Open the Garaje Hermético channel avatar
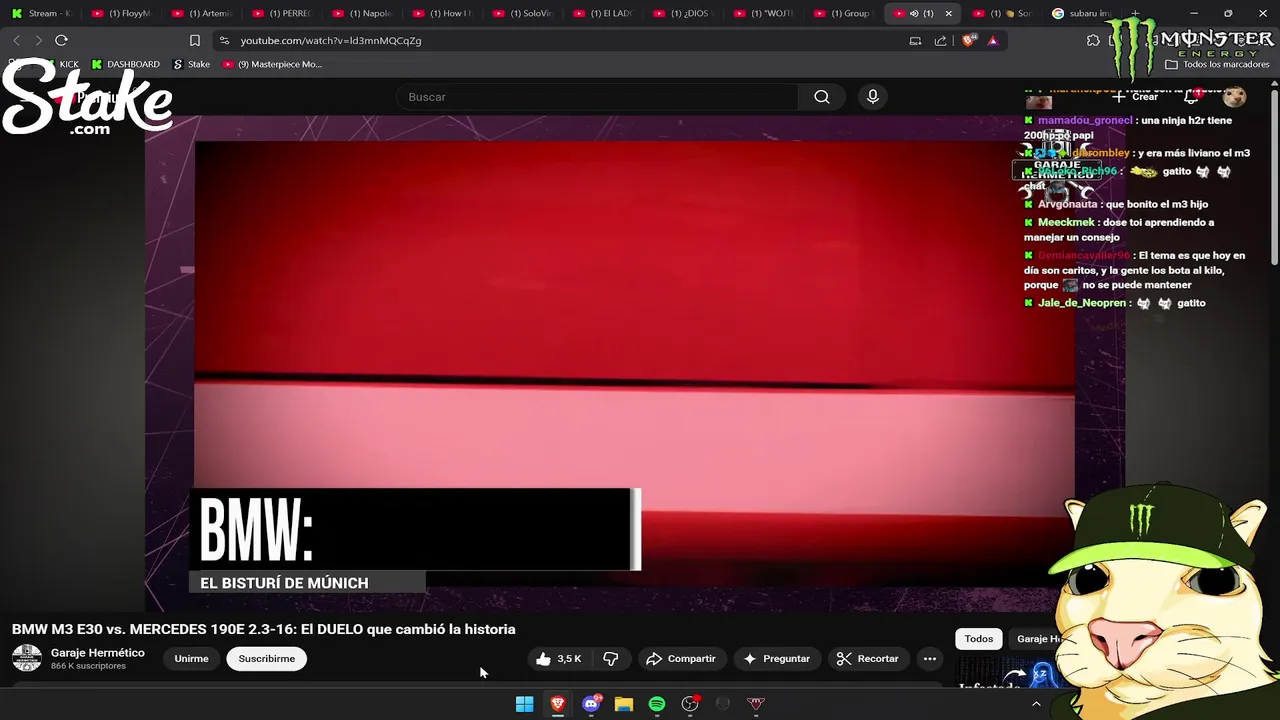Viewport: 1280px width, 720px height. tap(27, 659)
